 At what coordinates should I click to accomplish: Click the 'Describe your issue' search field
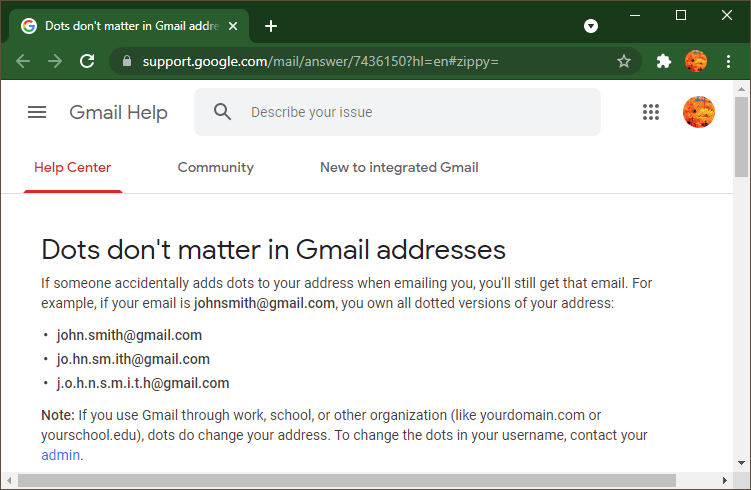coord(398,112)
